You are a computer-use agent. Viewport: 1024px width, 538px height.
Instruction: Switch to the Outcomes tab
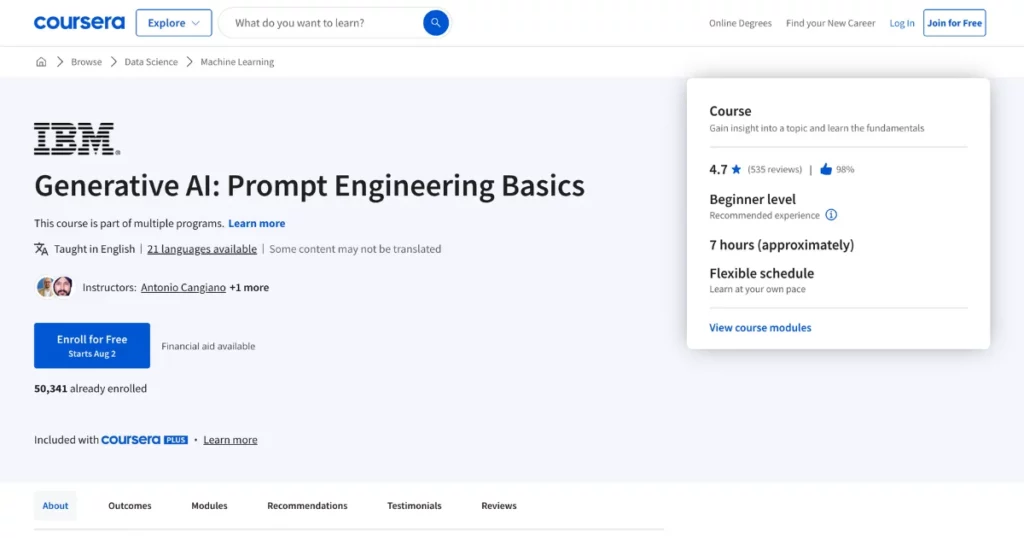130,506
